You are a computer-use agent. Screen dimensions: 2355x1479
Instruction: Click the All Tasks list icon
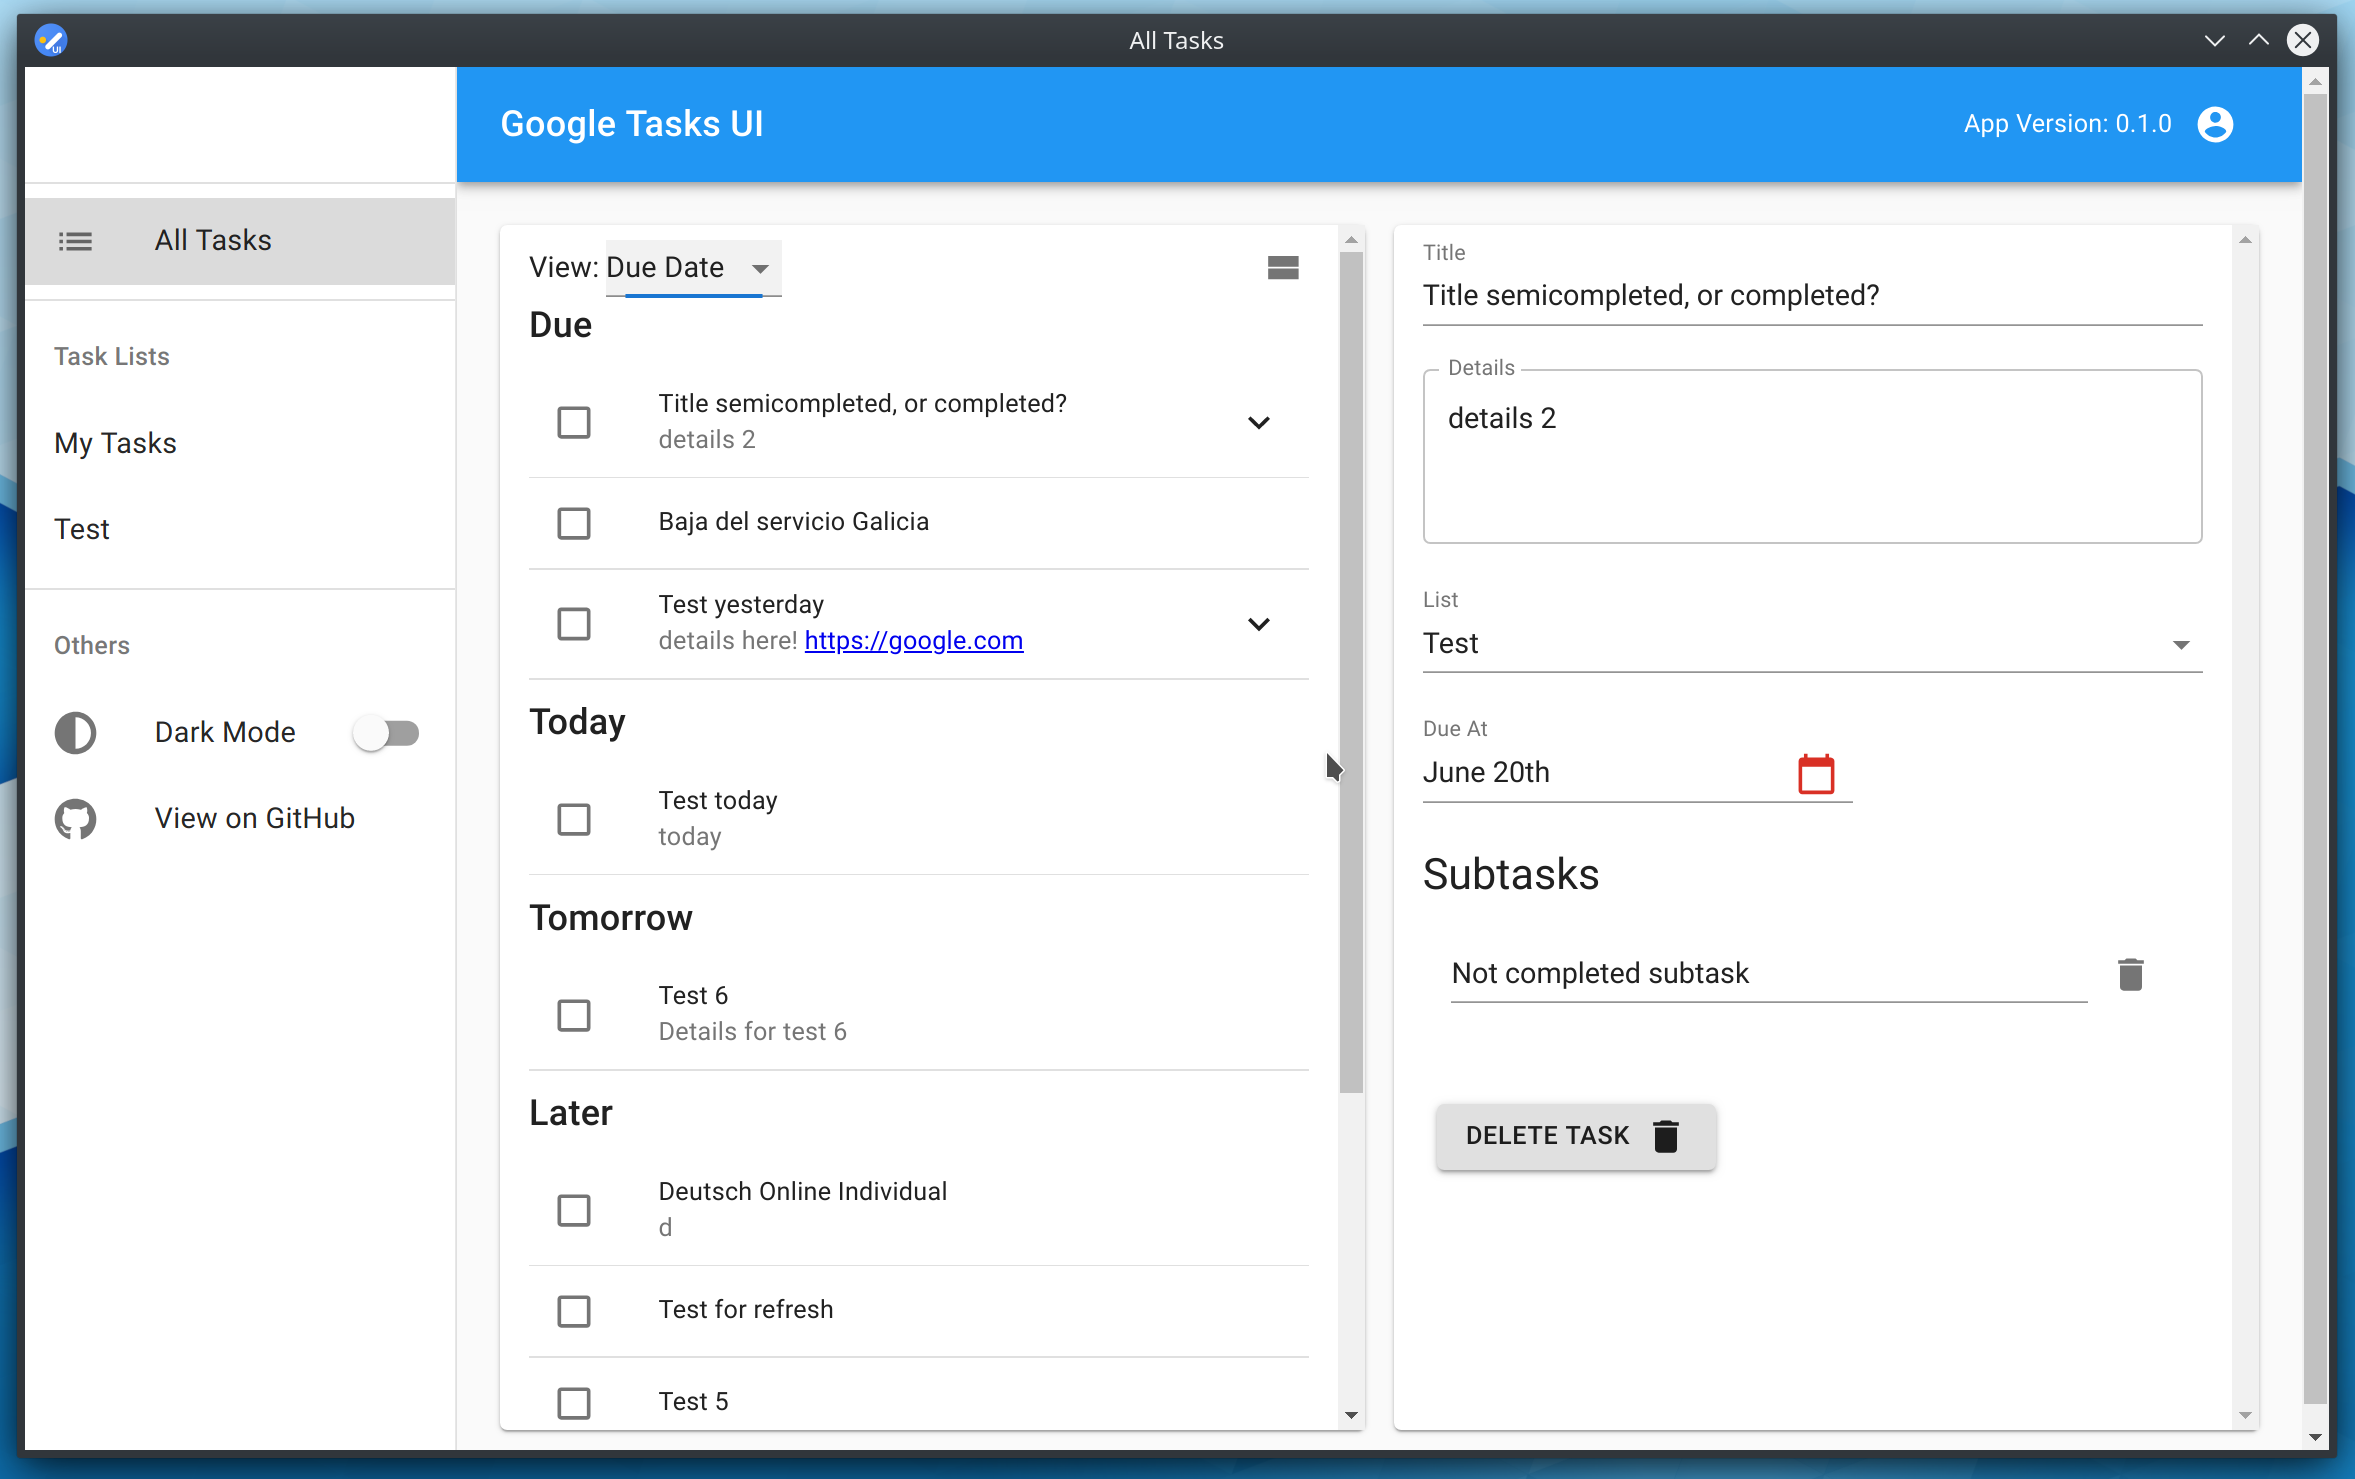75,241
